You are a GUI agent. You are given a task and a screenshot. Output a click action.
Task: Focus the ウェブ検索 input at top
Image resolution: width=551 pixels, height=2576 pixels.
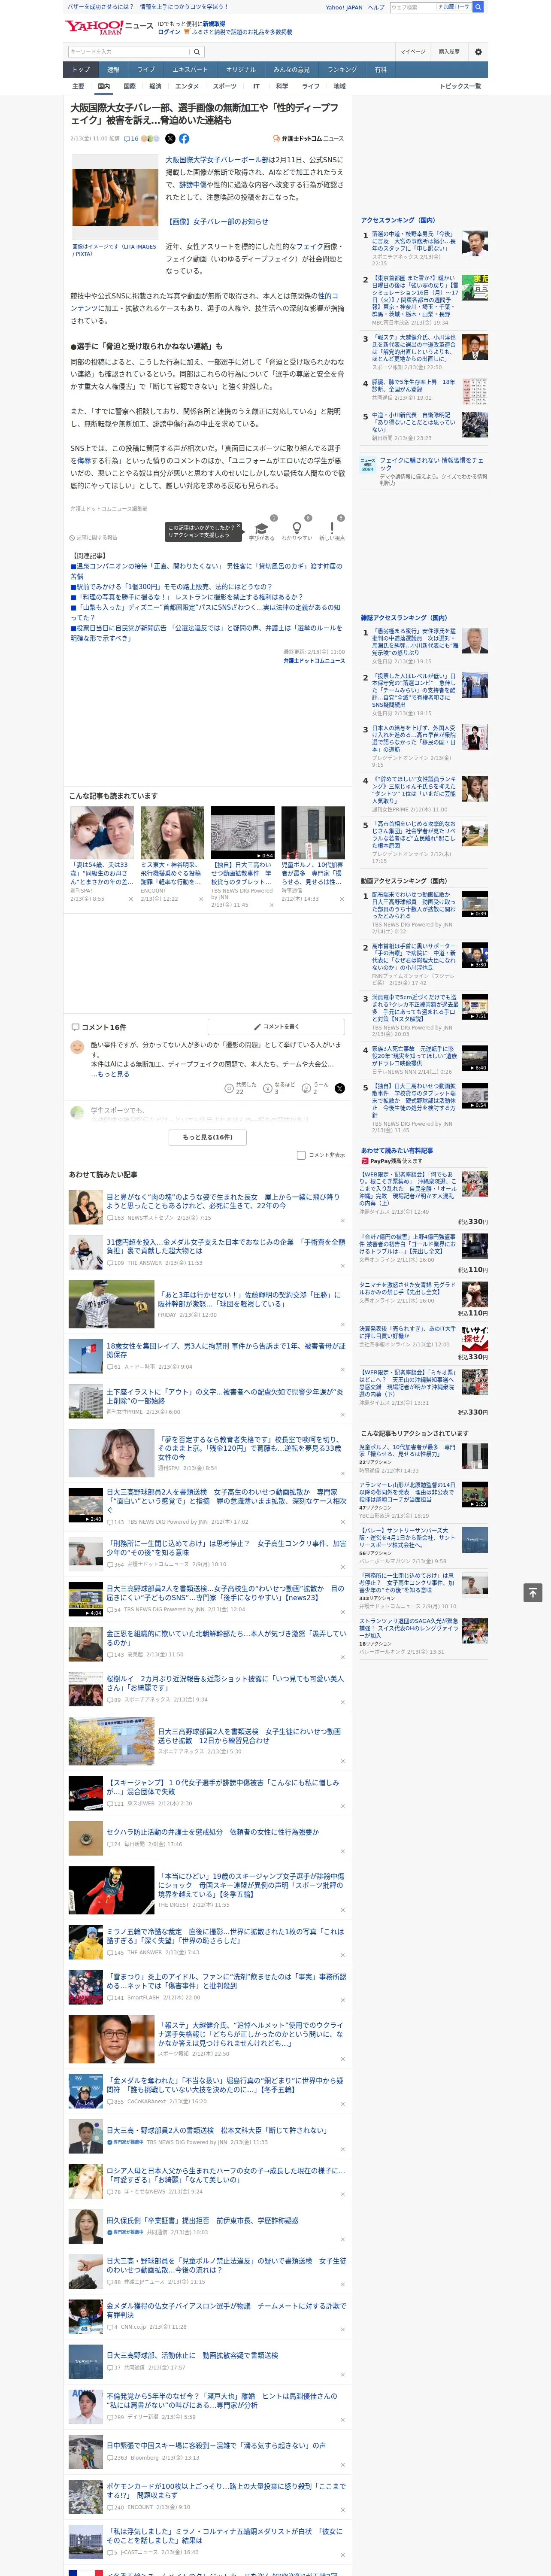click(x=413, y=7)
